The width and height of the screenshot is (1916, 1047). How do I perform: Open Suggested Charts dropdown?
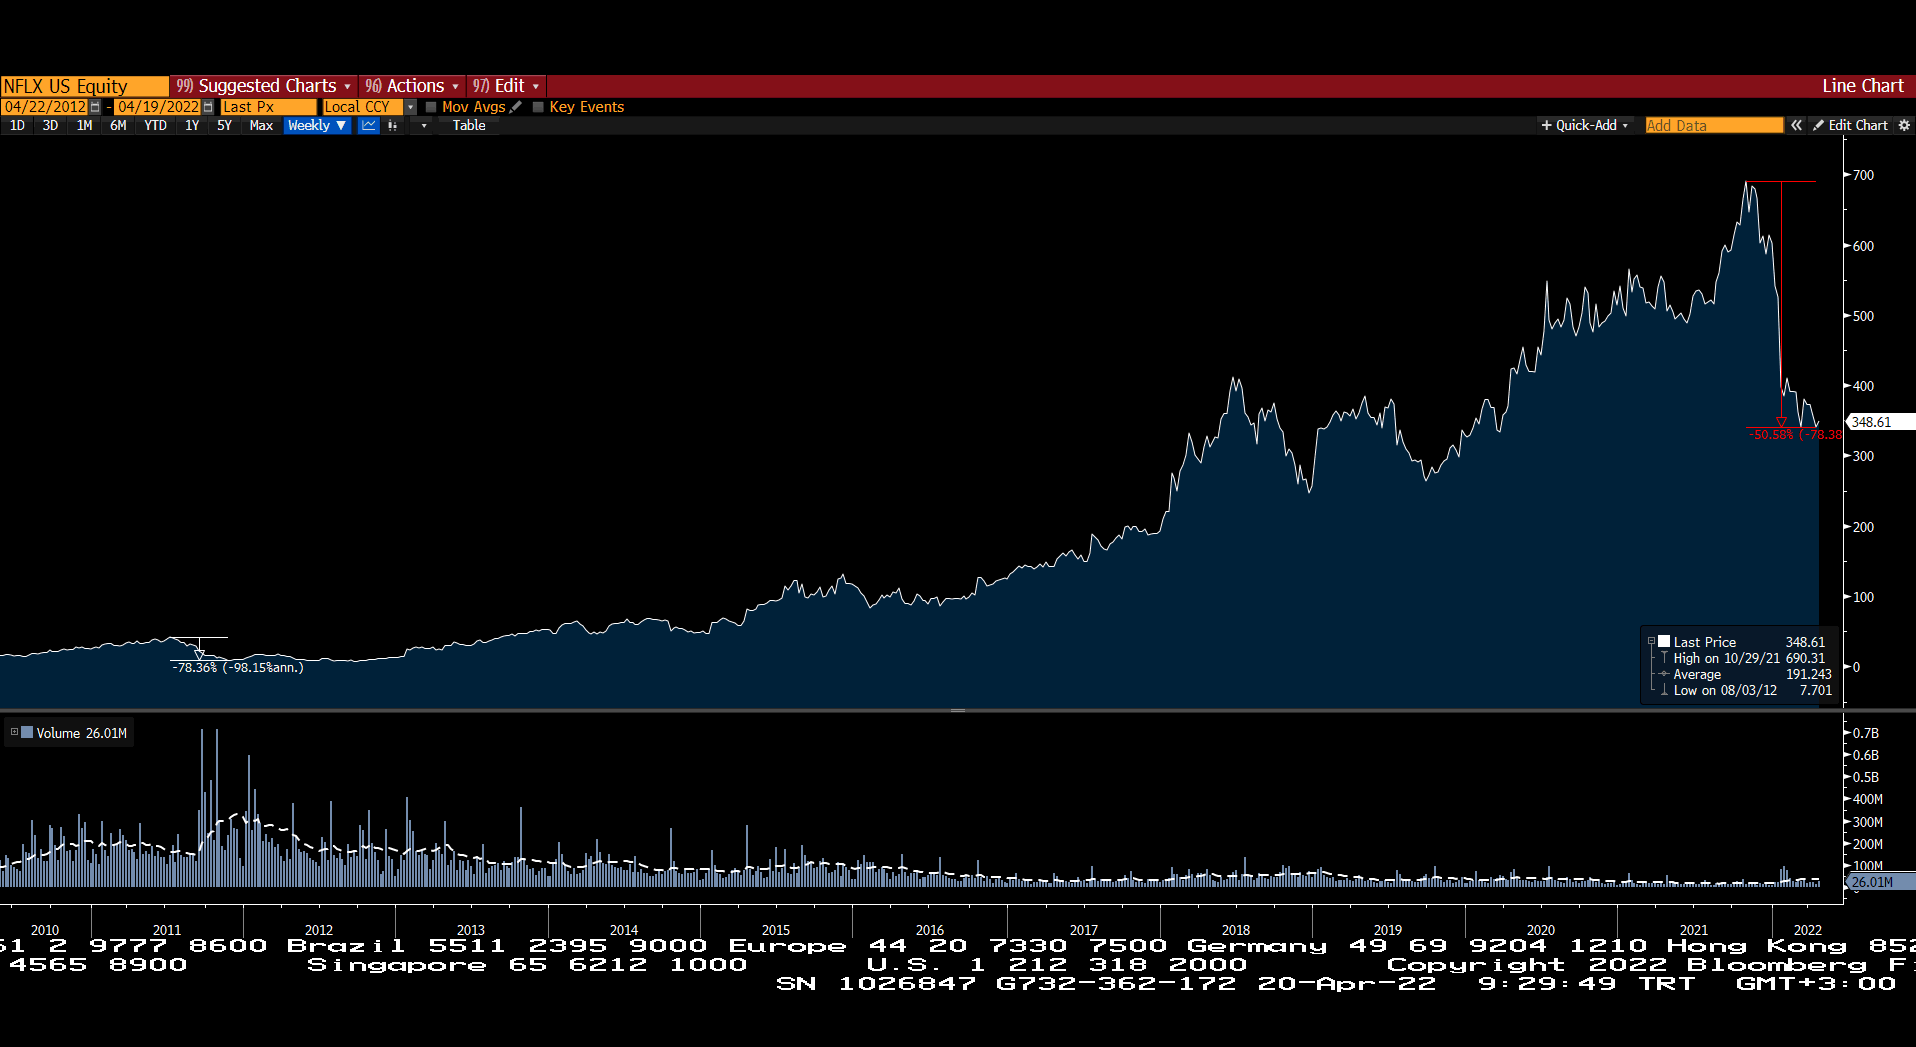click(x=263, y=86)
